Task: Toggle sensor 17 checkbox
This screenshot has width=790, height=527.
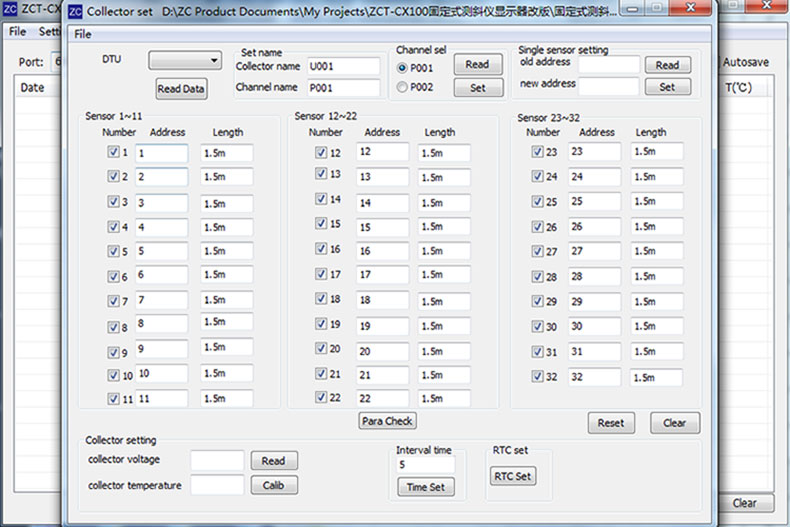Action: pyautogui.click(x=320, y=274)
